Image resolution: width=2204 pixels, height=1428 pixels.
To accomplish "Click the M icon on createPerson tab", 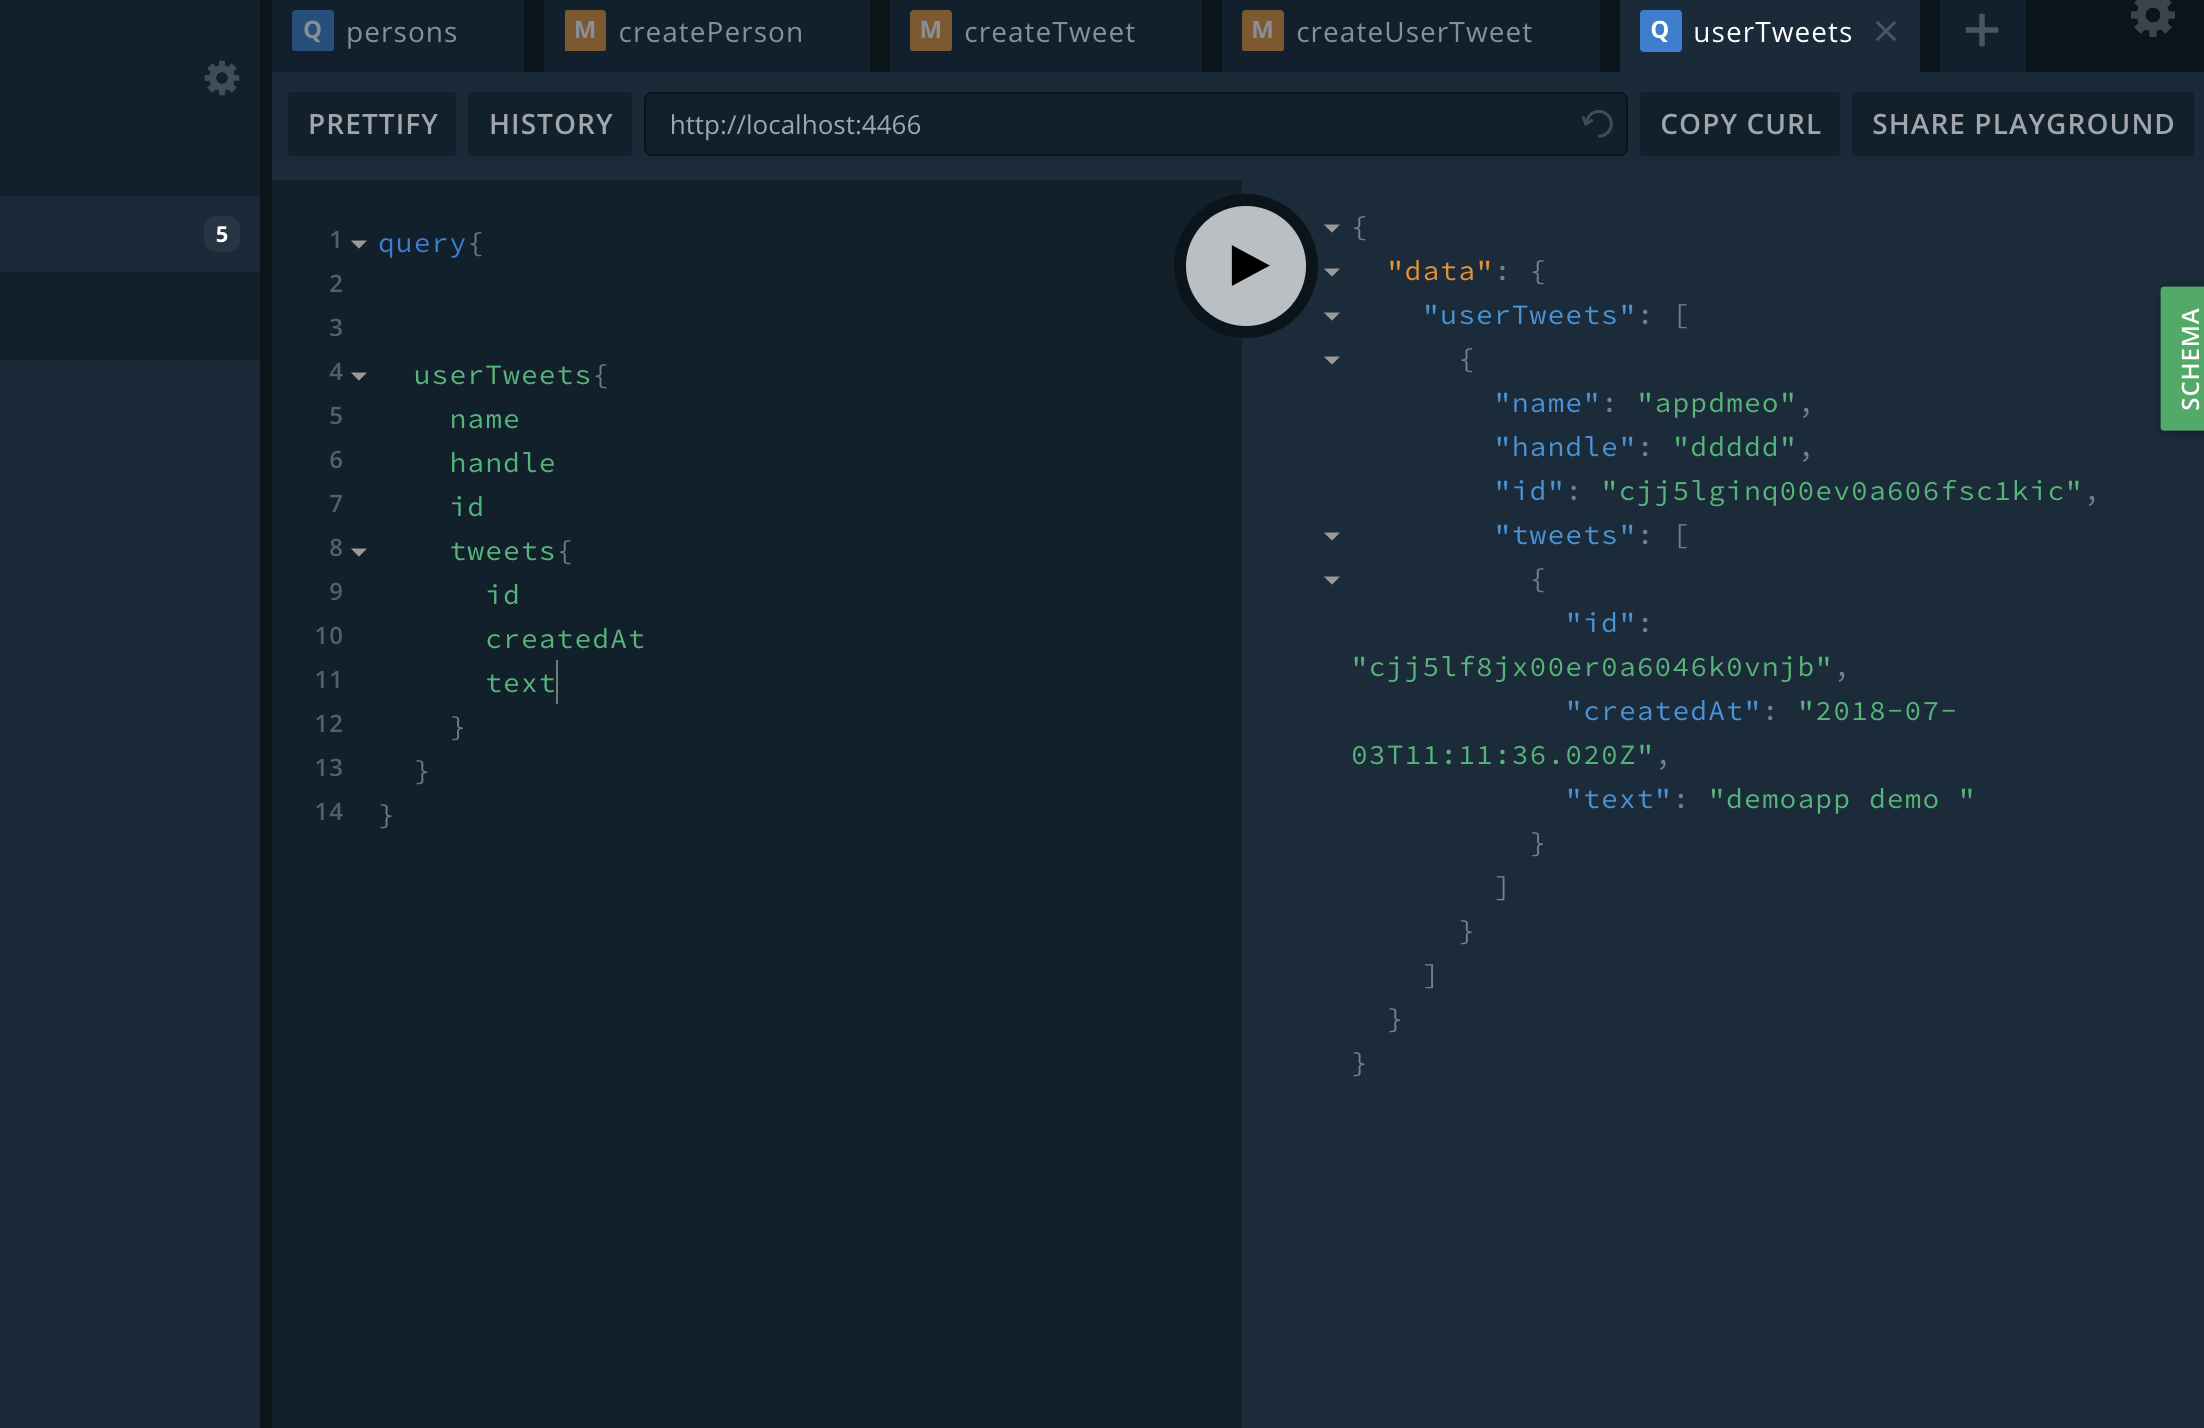I will (x=585, y=31).
